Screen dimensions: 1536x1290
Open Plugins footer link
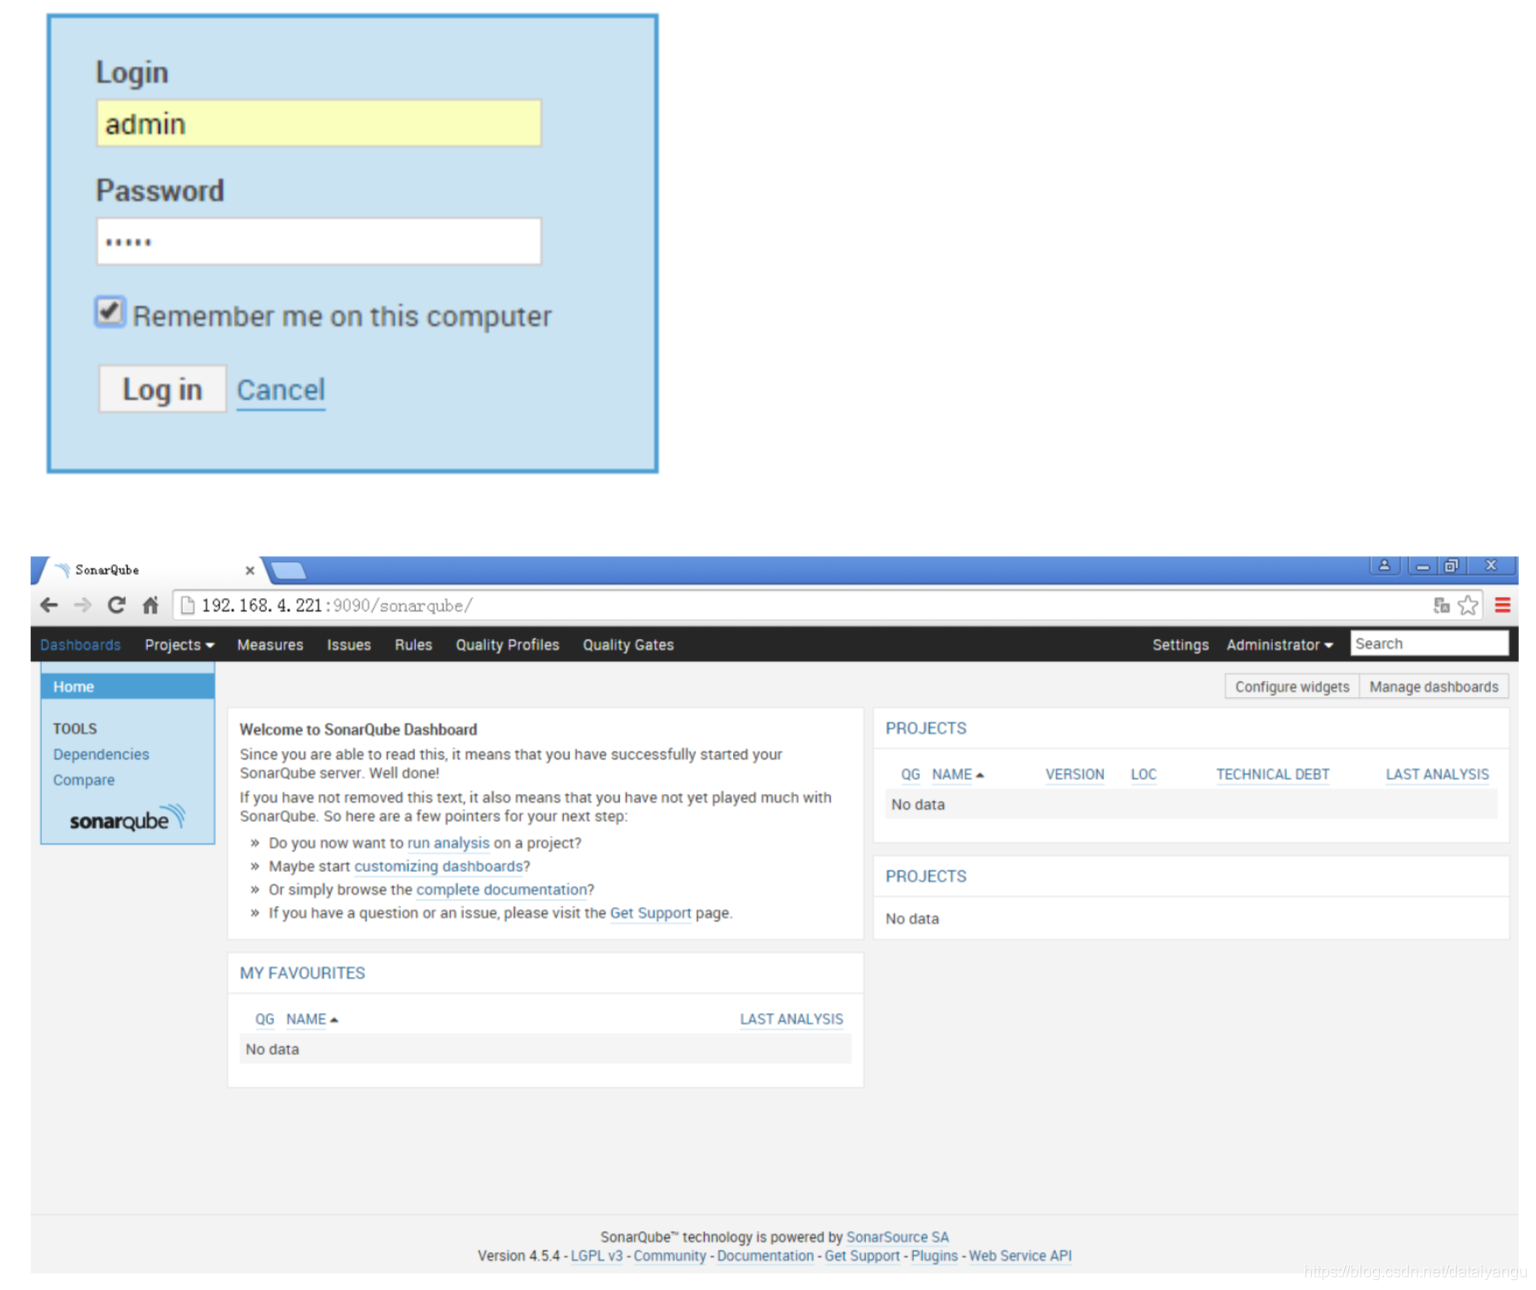pos(934,1256)
